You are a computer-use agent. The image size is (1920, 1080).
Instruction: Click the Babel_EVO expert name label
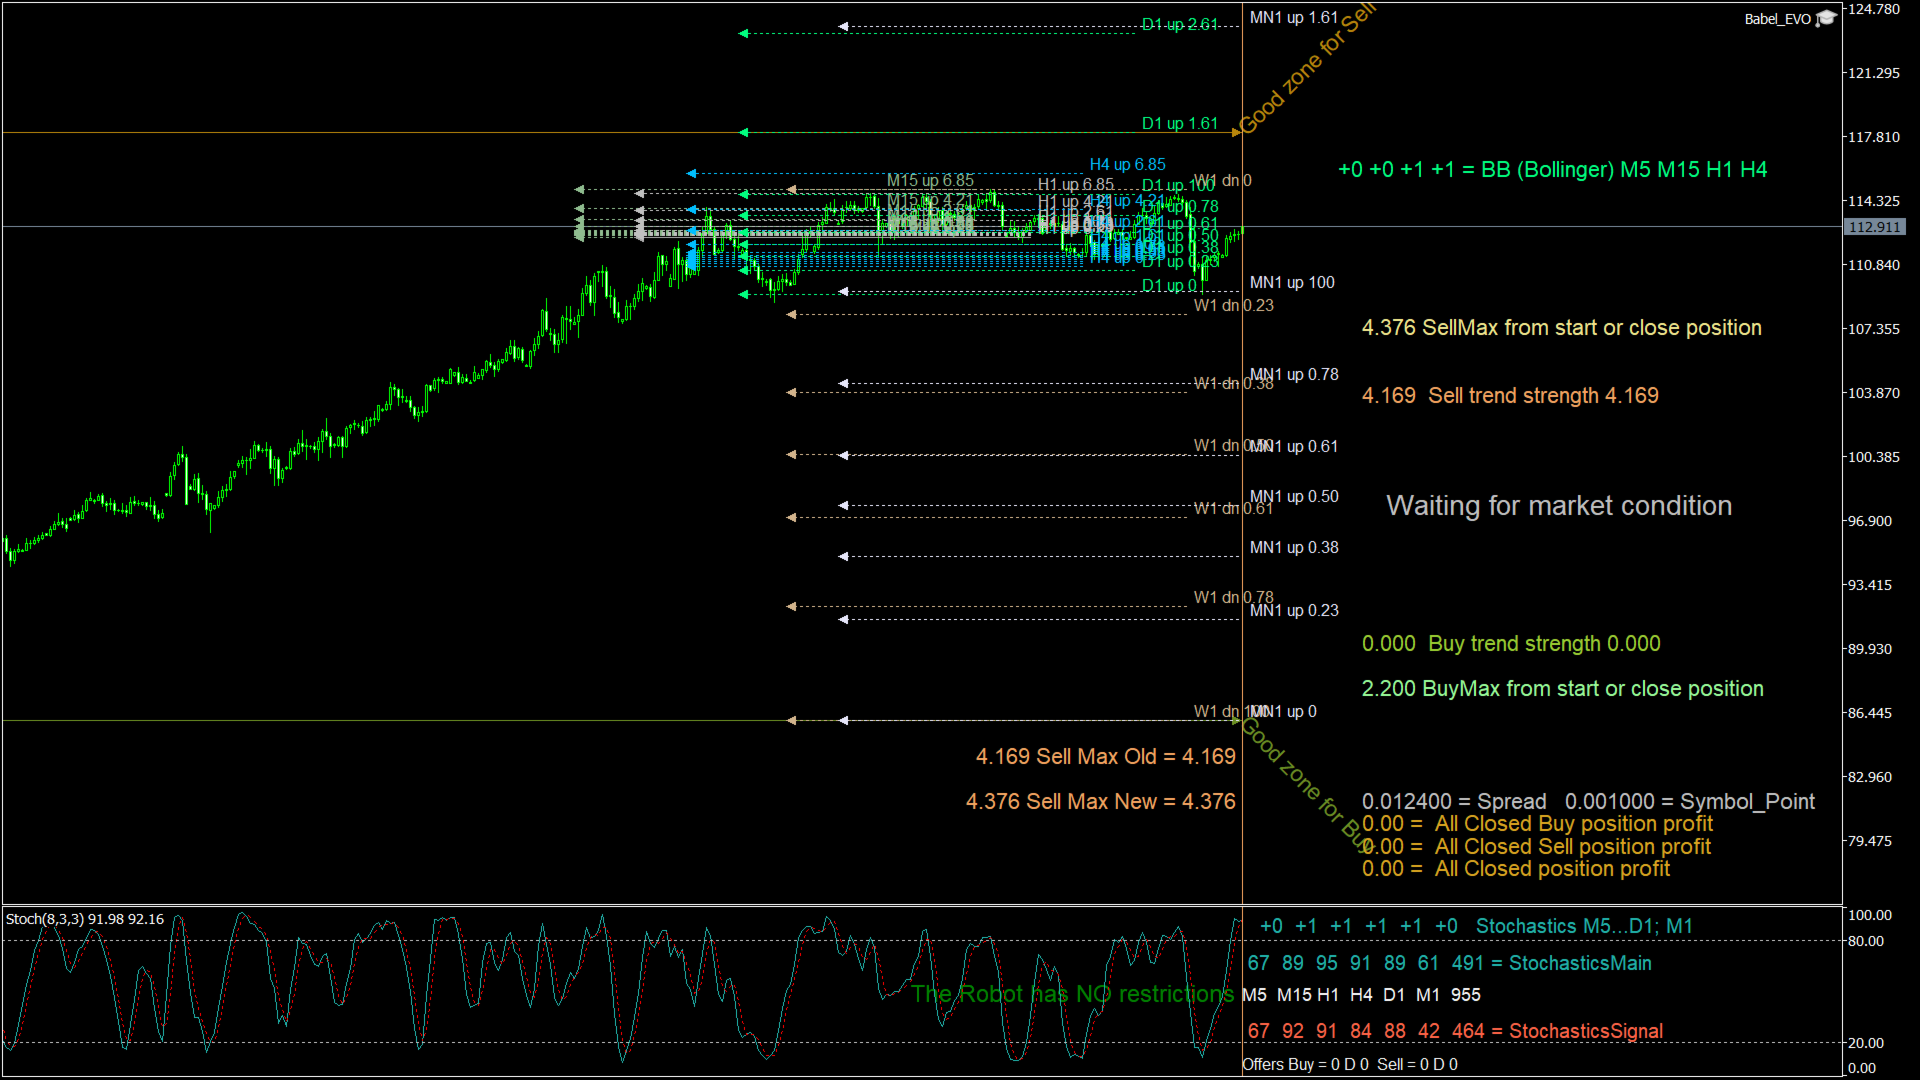(x=1777, y=19)
